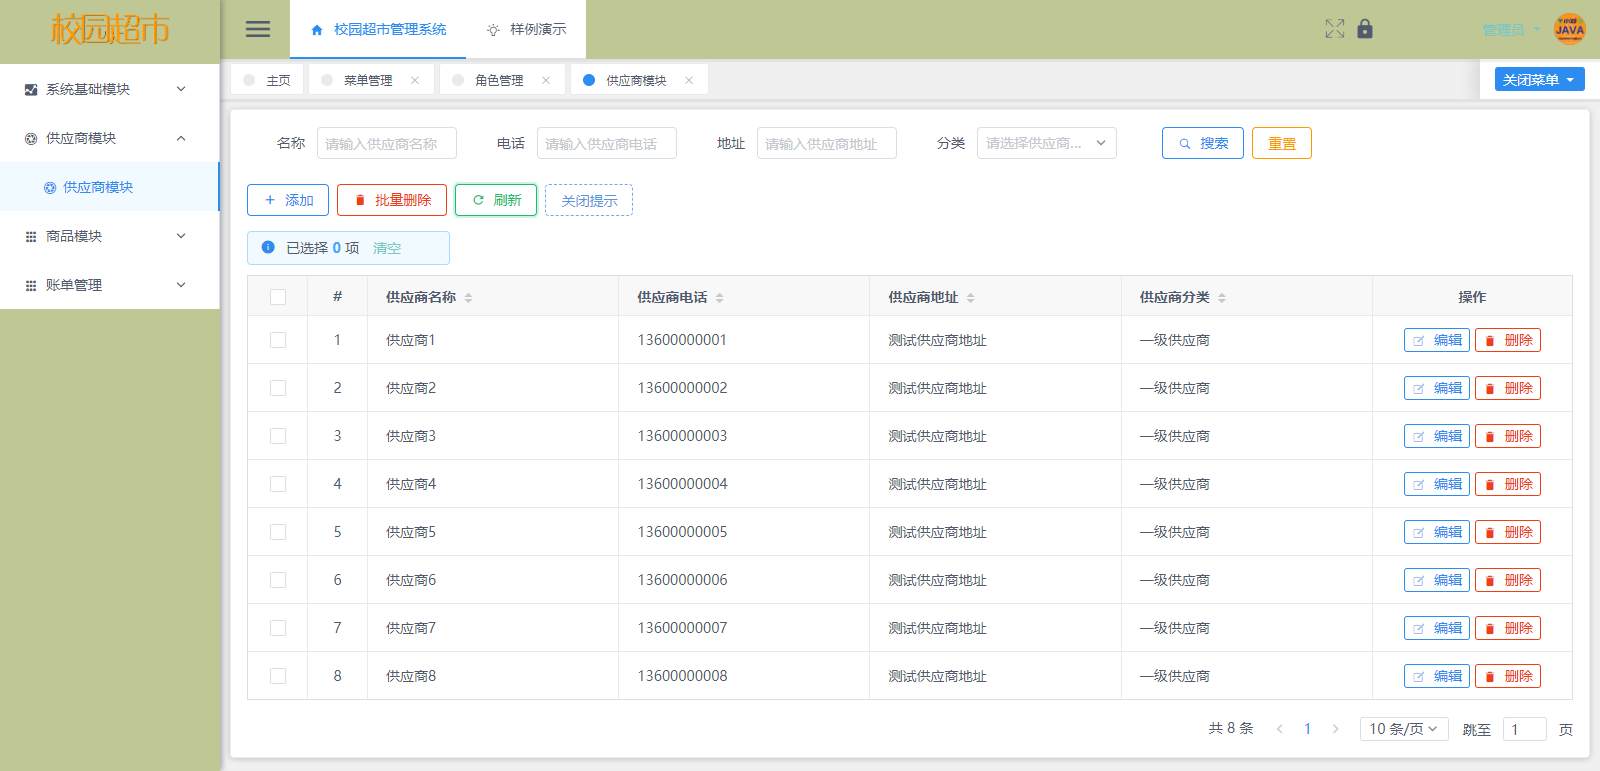Click the hamburger menu collapse icon

(x=258, y=29)
